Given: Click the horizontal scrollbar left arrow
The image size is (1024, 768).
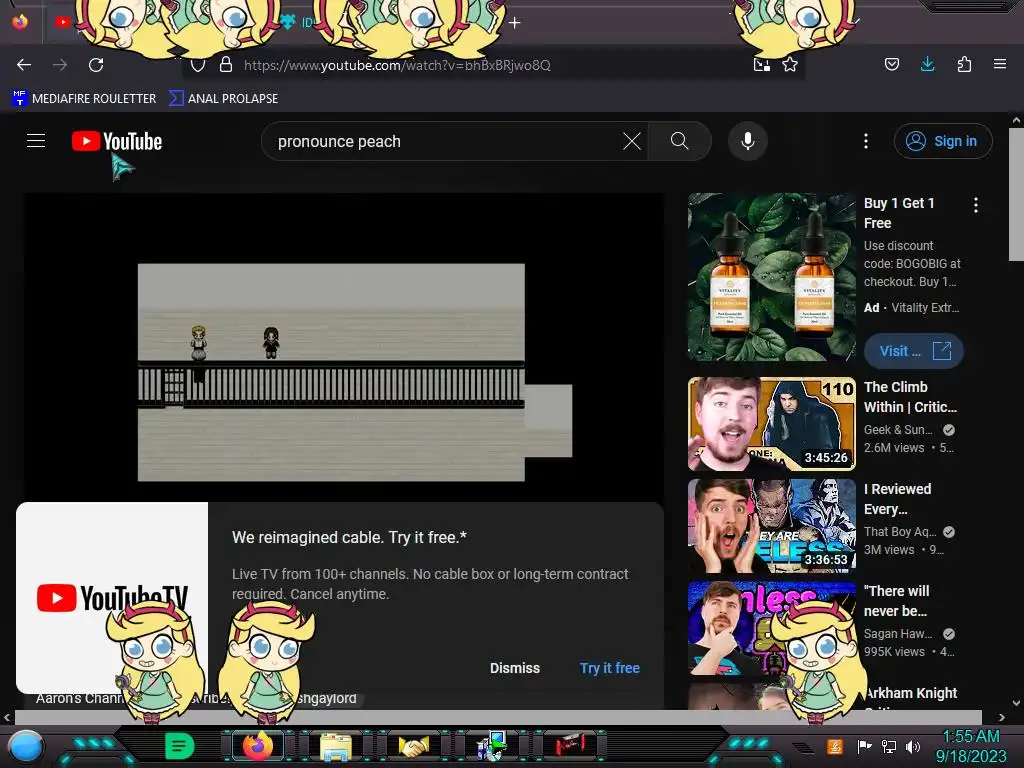Looking at the screenshot, I should 7,717.
